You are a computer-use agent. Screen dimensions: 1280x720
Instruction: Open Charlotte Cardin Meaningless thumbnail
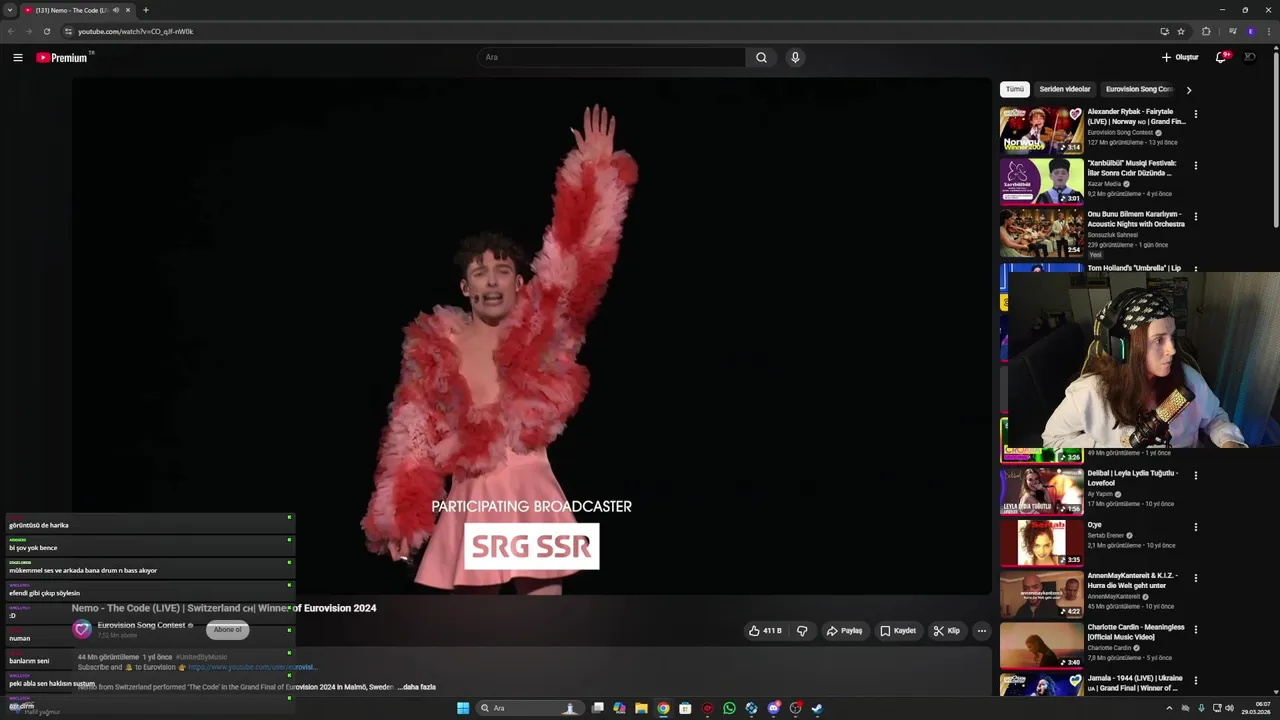1041,646
